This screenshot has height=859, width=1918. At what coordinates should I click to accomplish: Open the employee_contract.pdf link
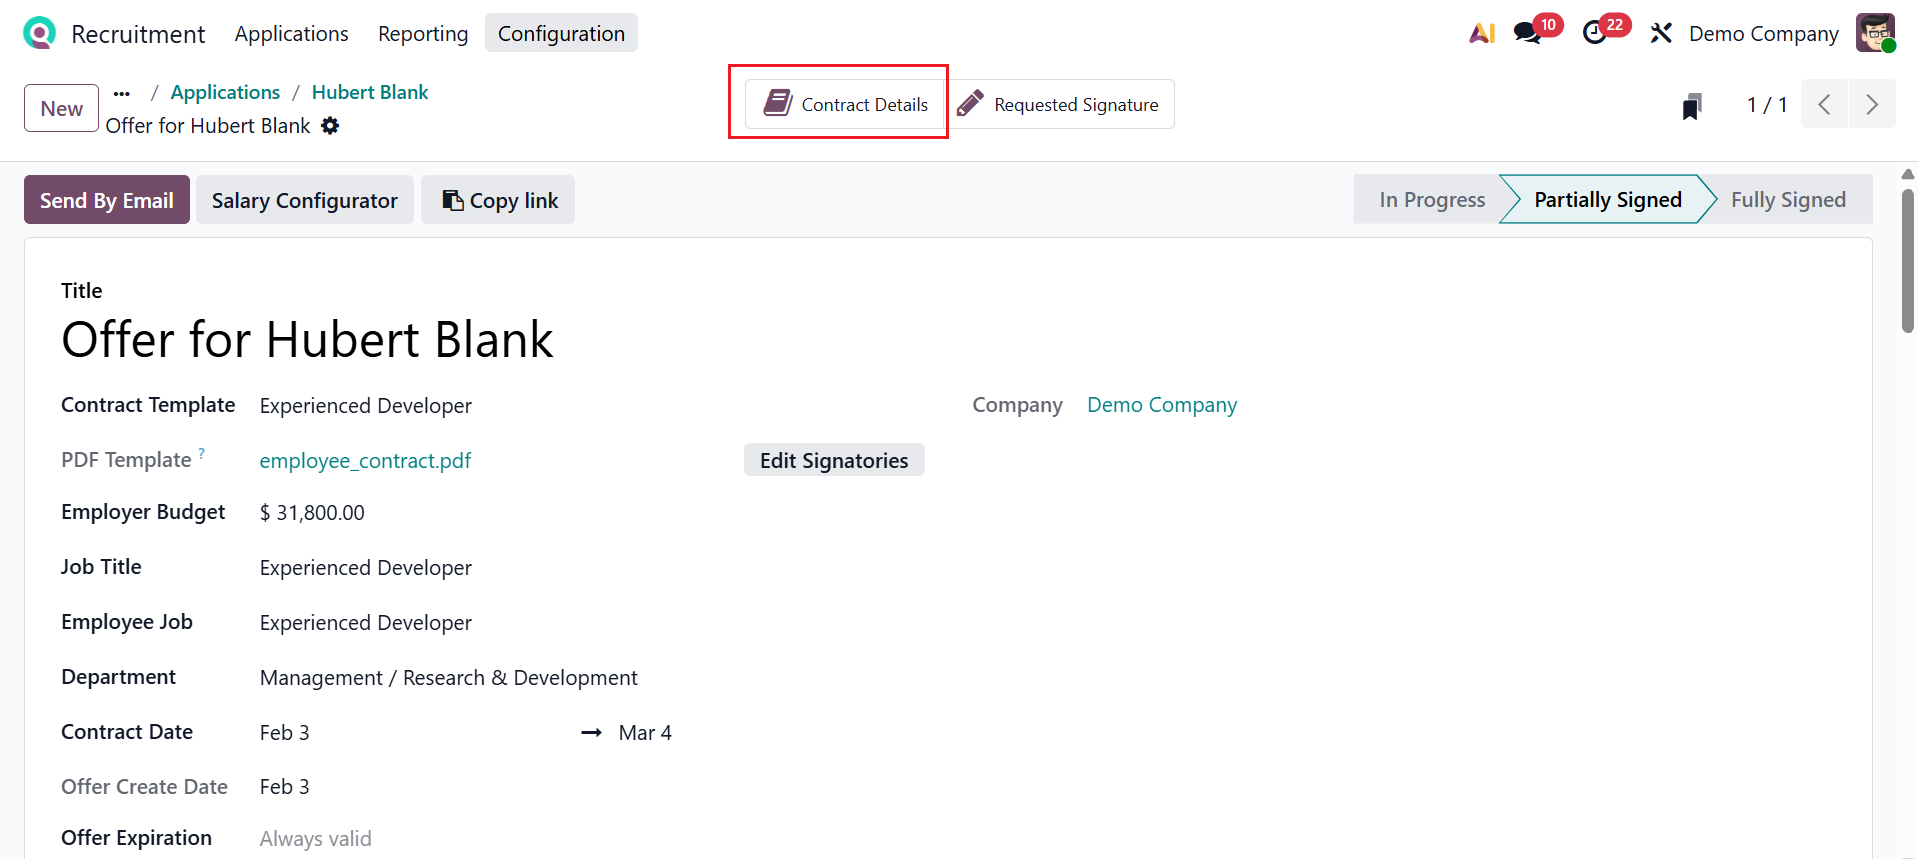(x=365, y=461)
